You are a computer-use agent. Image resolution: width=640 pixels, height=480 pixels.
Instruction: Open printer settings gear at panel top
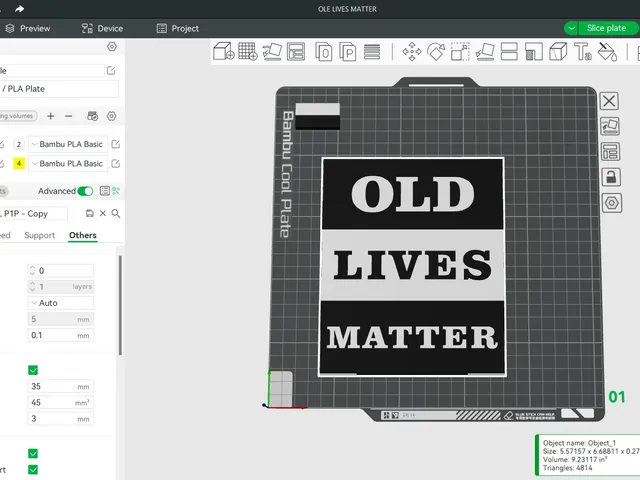point(112,47)
